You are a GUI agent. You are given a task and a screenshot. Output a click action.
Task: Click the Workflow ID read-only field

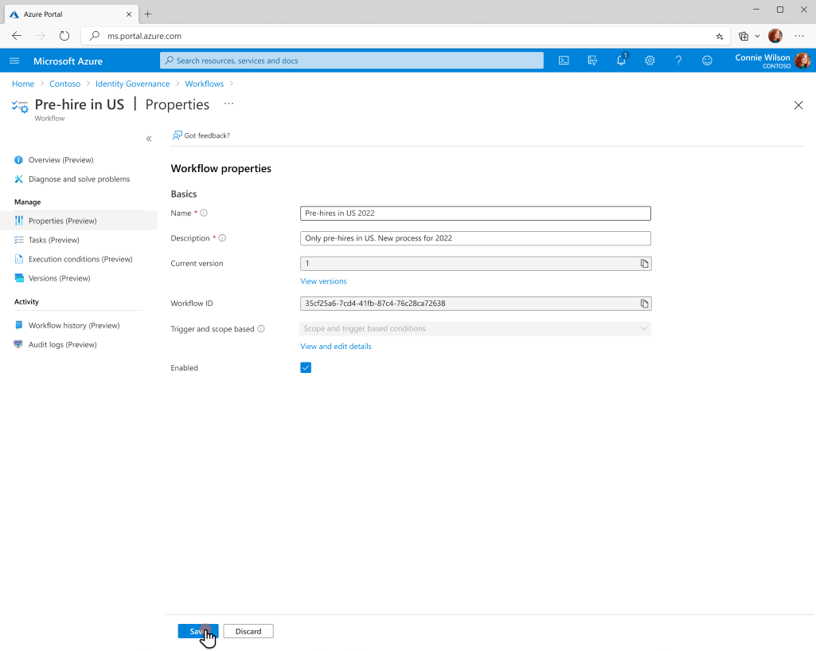pyautogui.click(x=475, y=303)
